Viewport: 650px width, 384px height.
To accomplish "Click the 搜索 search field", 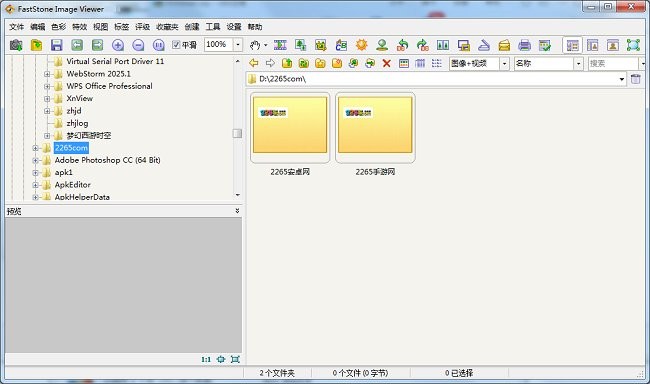I will [x=613, y=63].
